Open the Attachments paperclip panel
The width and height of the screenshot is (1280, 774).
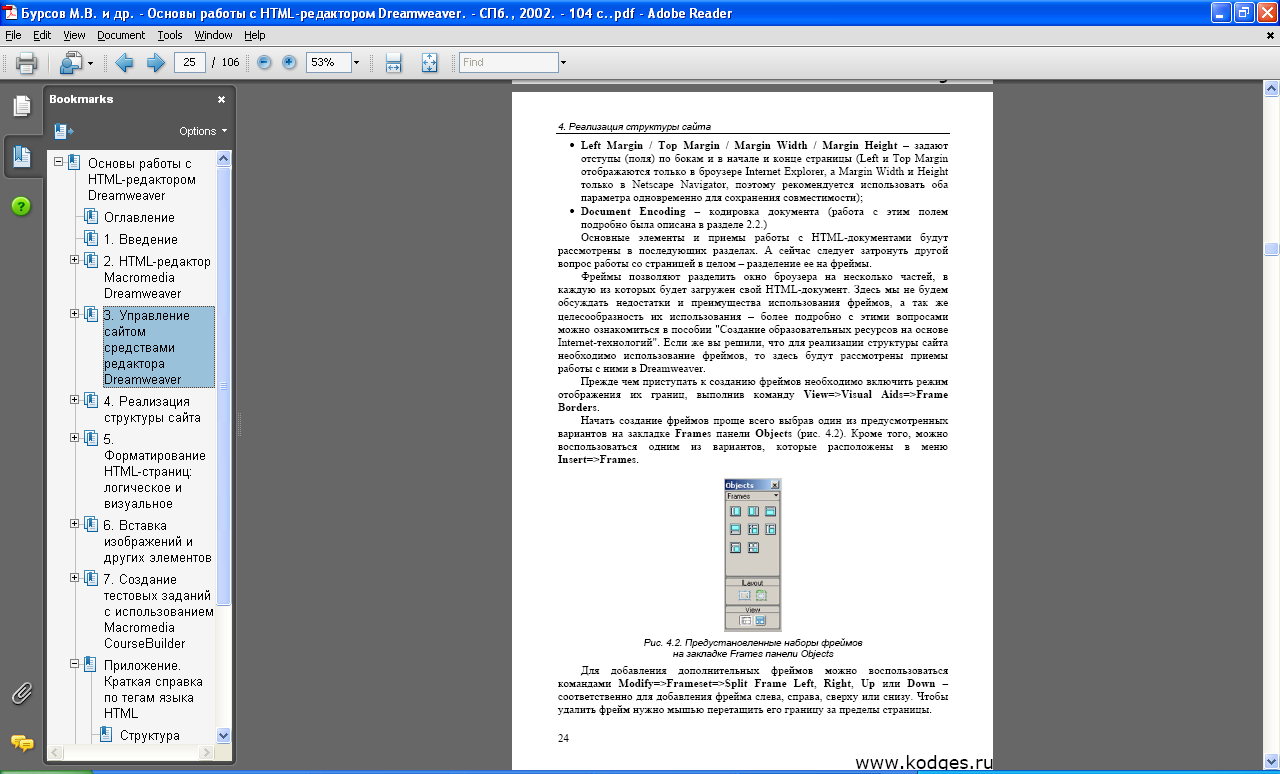coord(21,692)
